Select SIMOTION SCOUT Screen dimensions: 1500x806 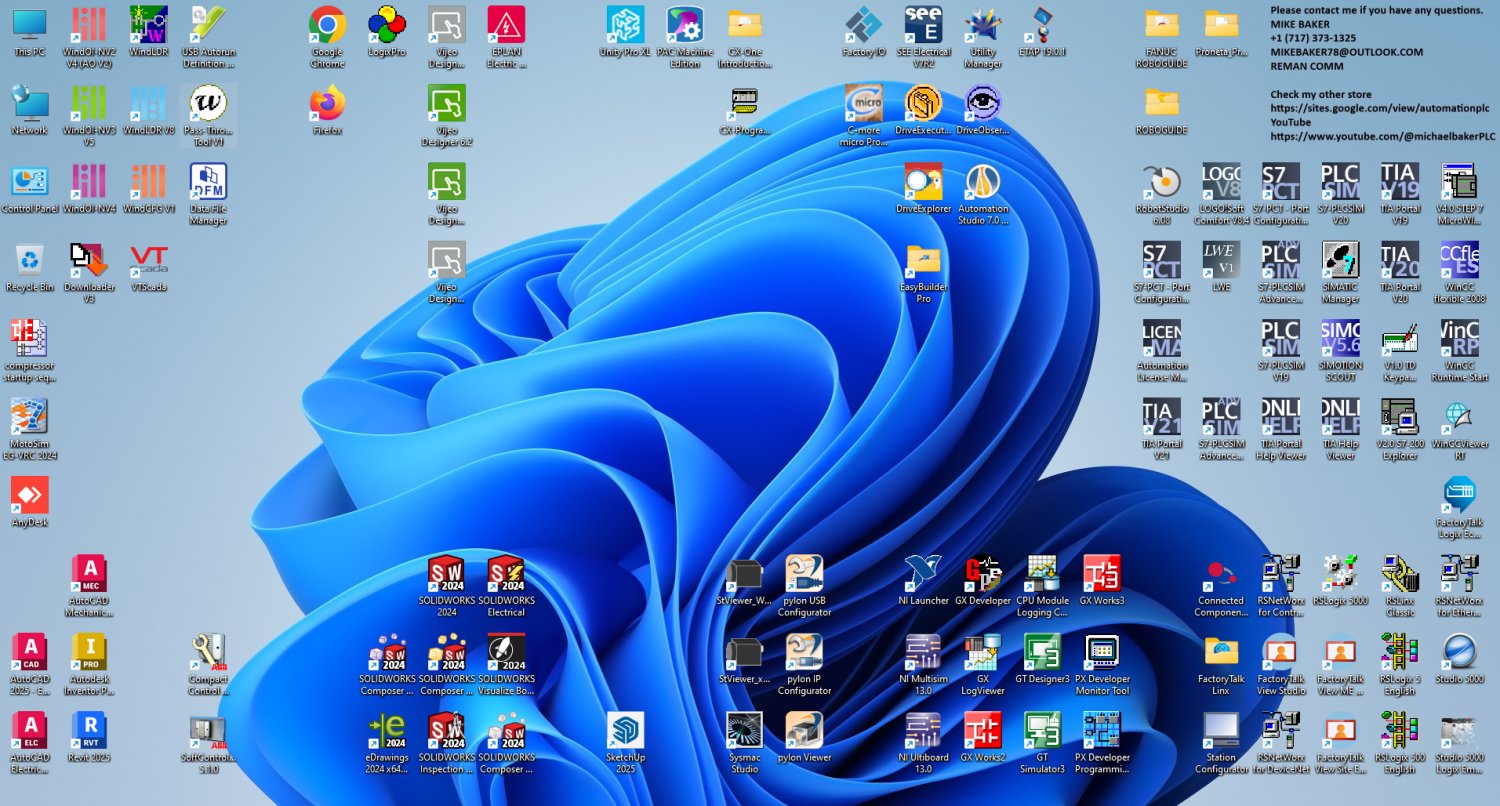pos(1341,351)
